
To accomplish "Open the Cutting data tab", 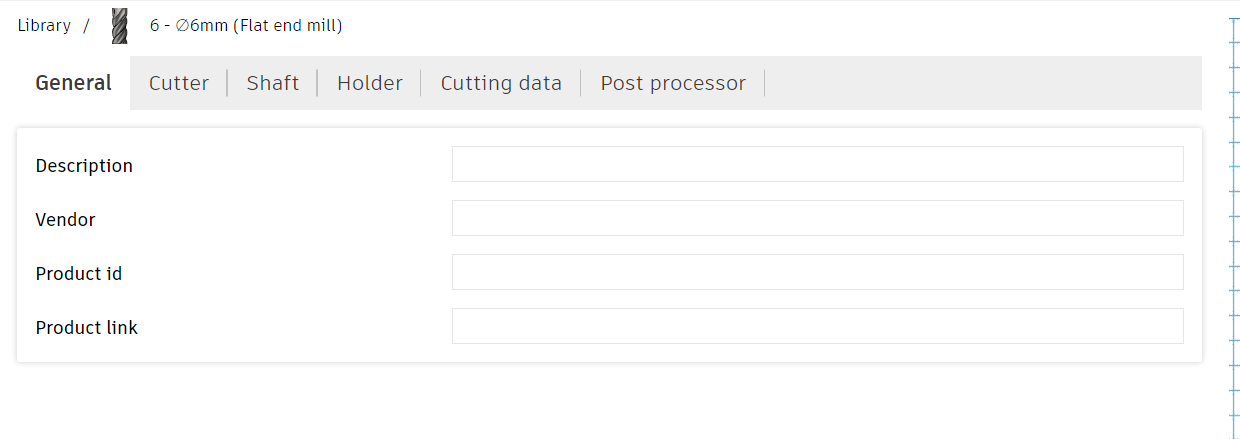I will coord(501,83).
